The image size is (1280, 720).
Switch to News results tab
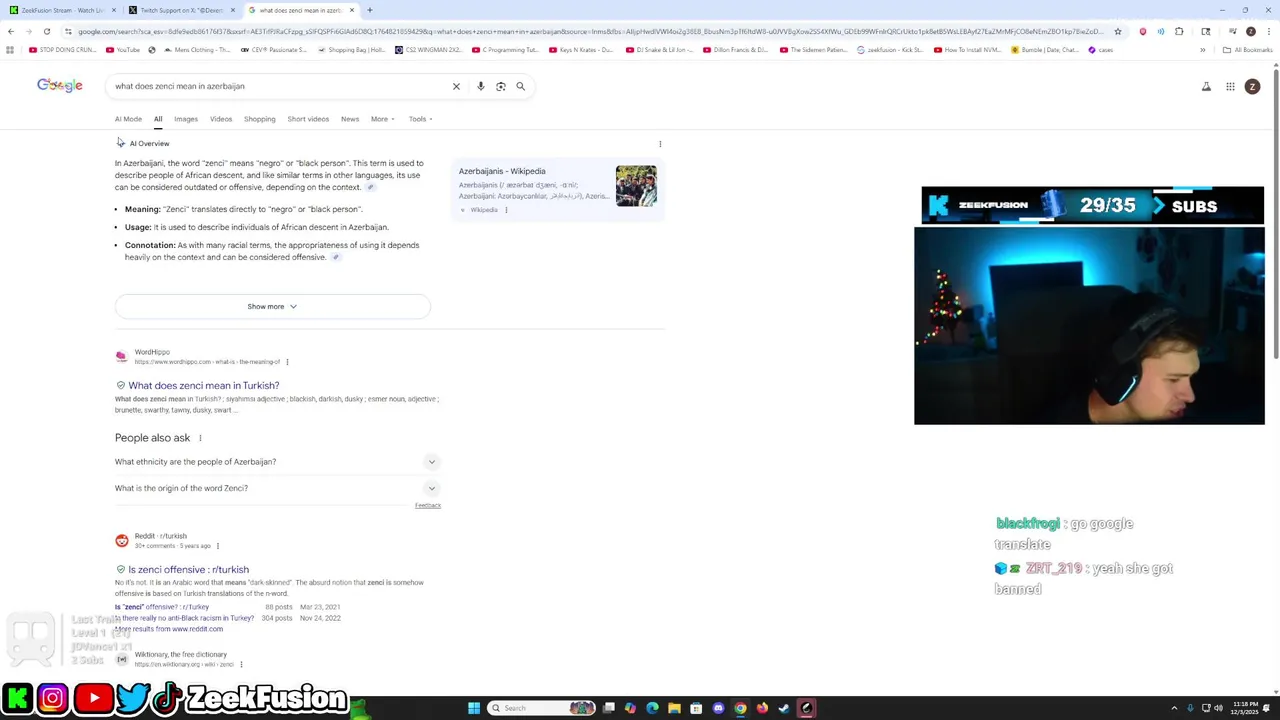click(x=350, y=119)
